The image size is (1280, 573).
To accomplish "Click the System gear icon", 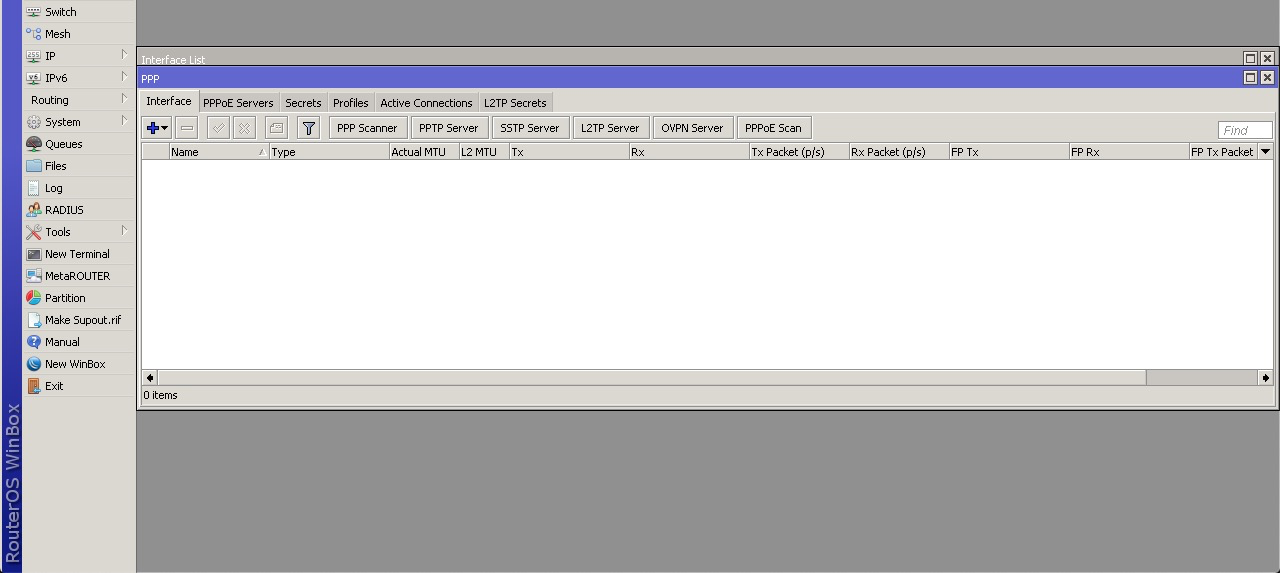I will tap(34, 122).
